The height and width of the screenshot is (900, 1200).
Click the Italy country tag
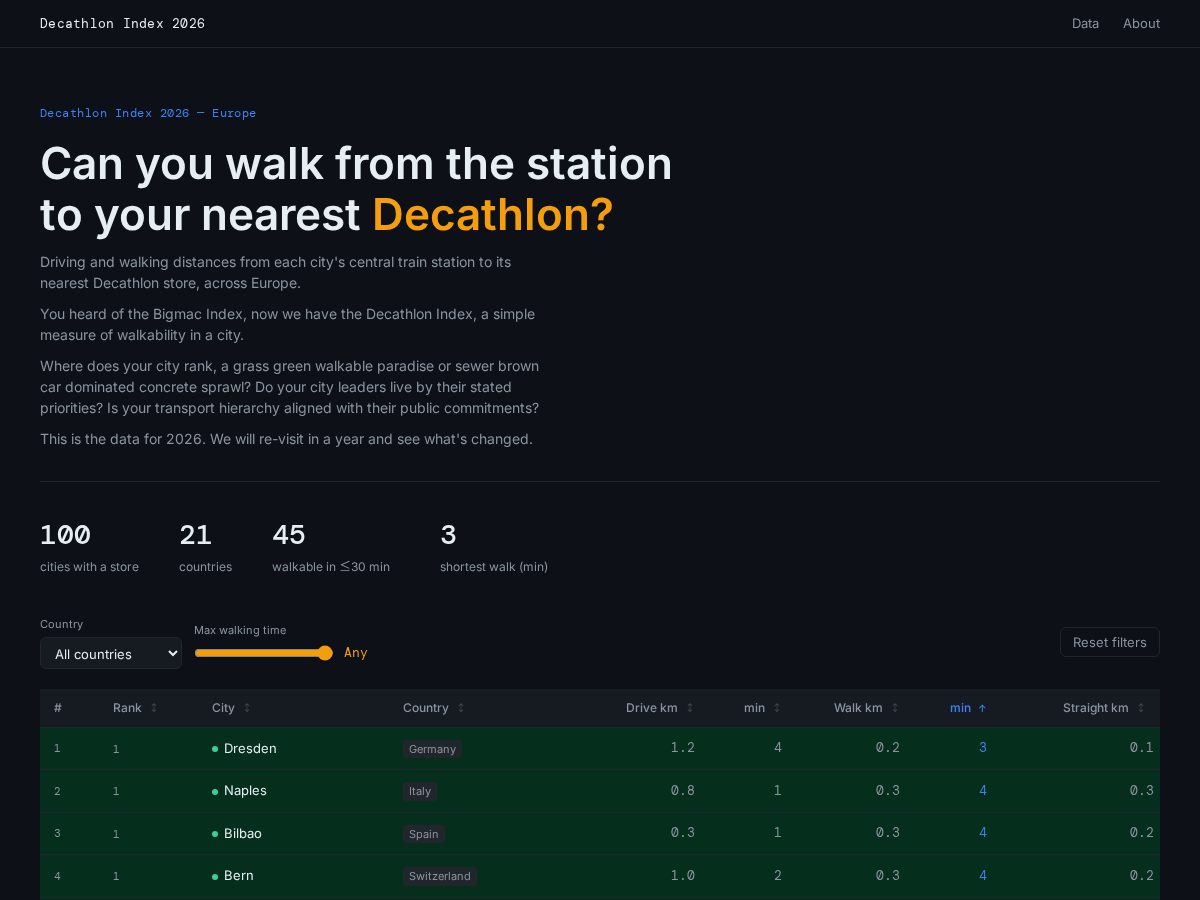coord(420,791)
